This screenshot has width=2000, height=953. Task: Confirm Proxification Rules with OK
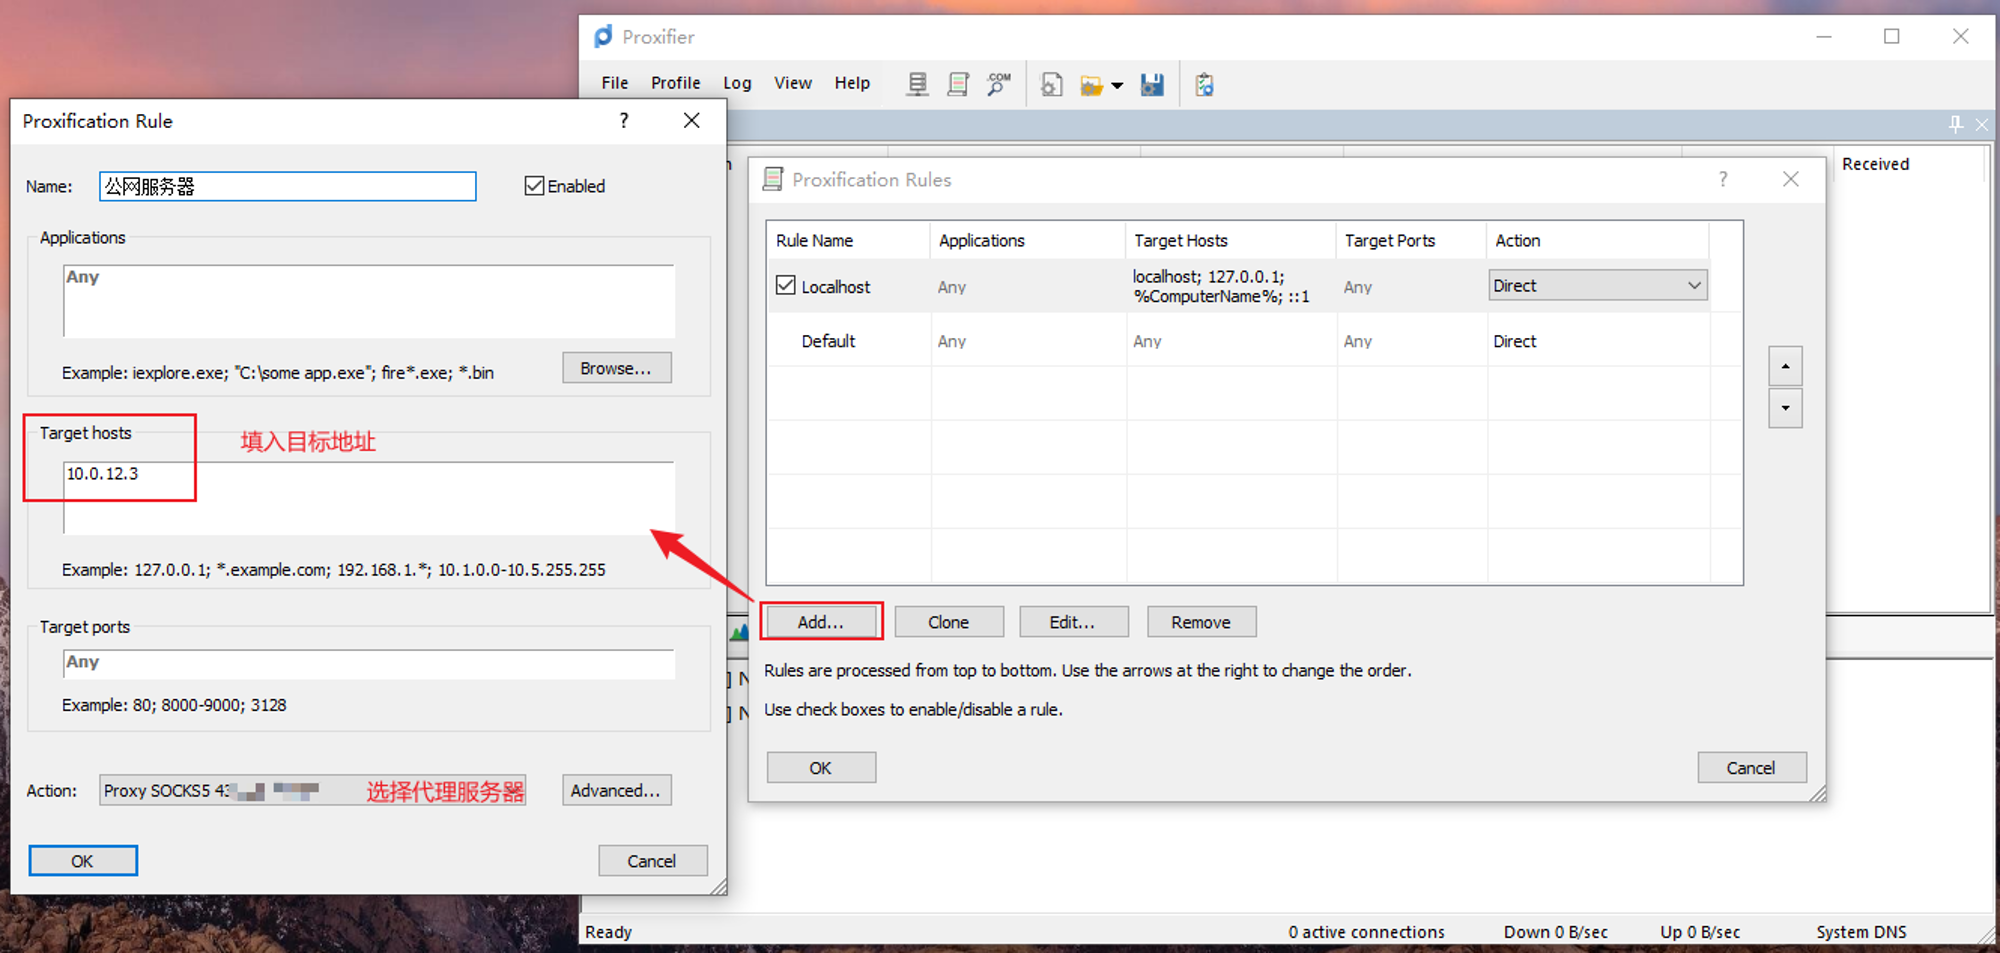[x=821, y=768]
